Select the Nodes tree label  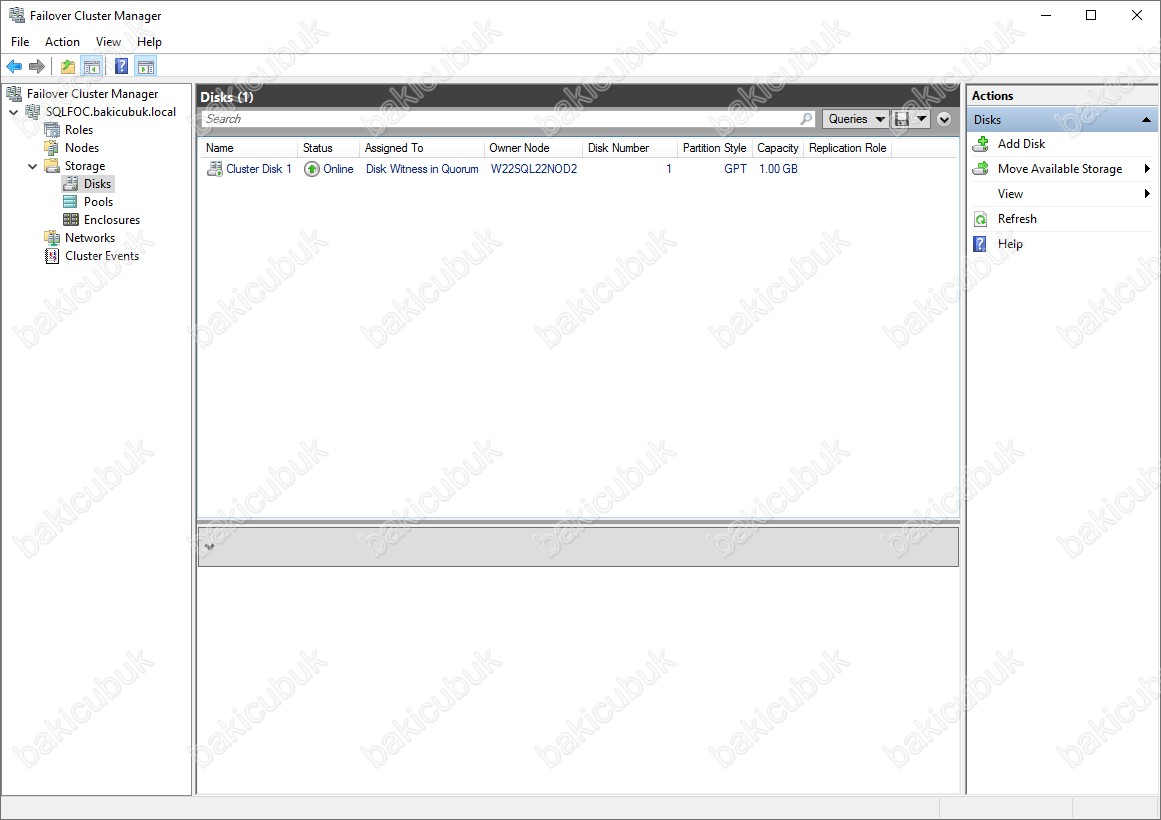coord(81,147)
